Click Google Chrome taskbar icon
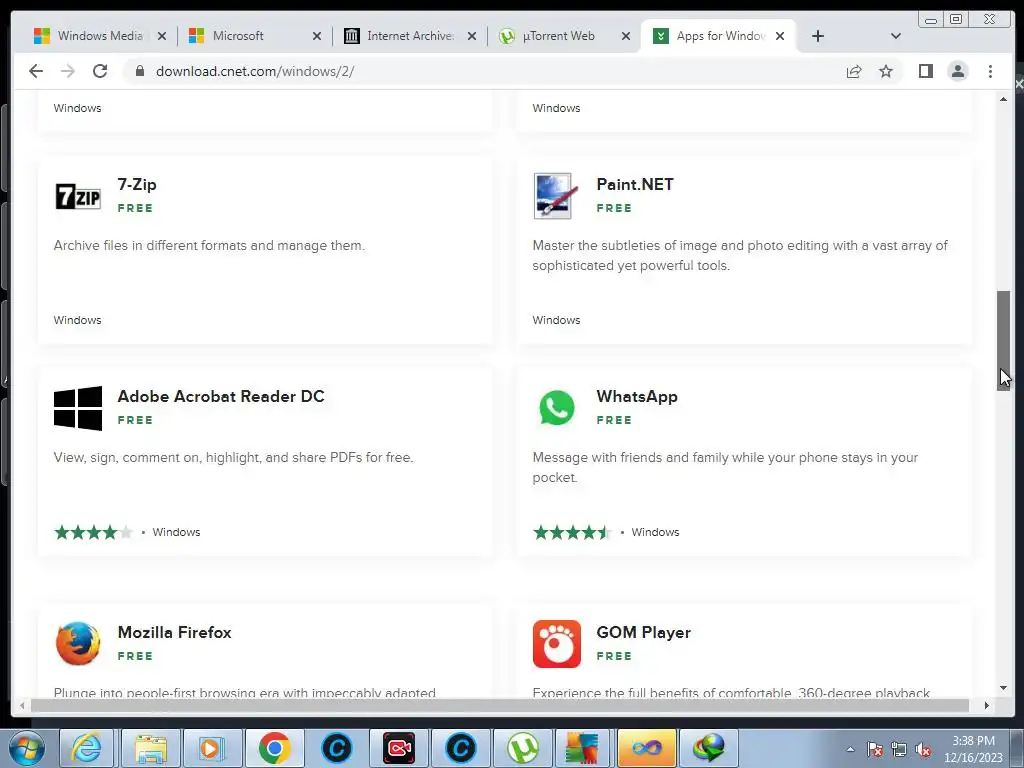The image size is (1024, 768). click(274, 748)
